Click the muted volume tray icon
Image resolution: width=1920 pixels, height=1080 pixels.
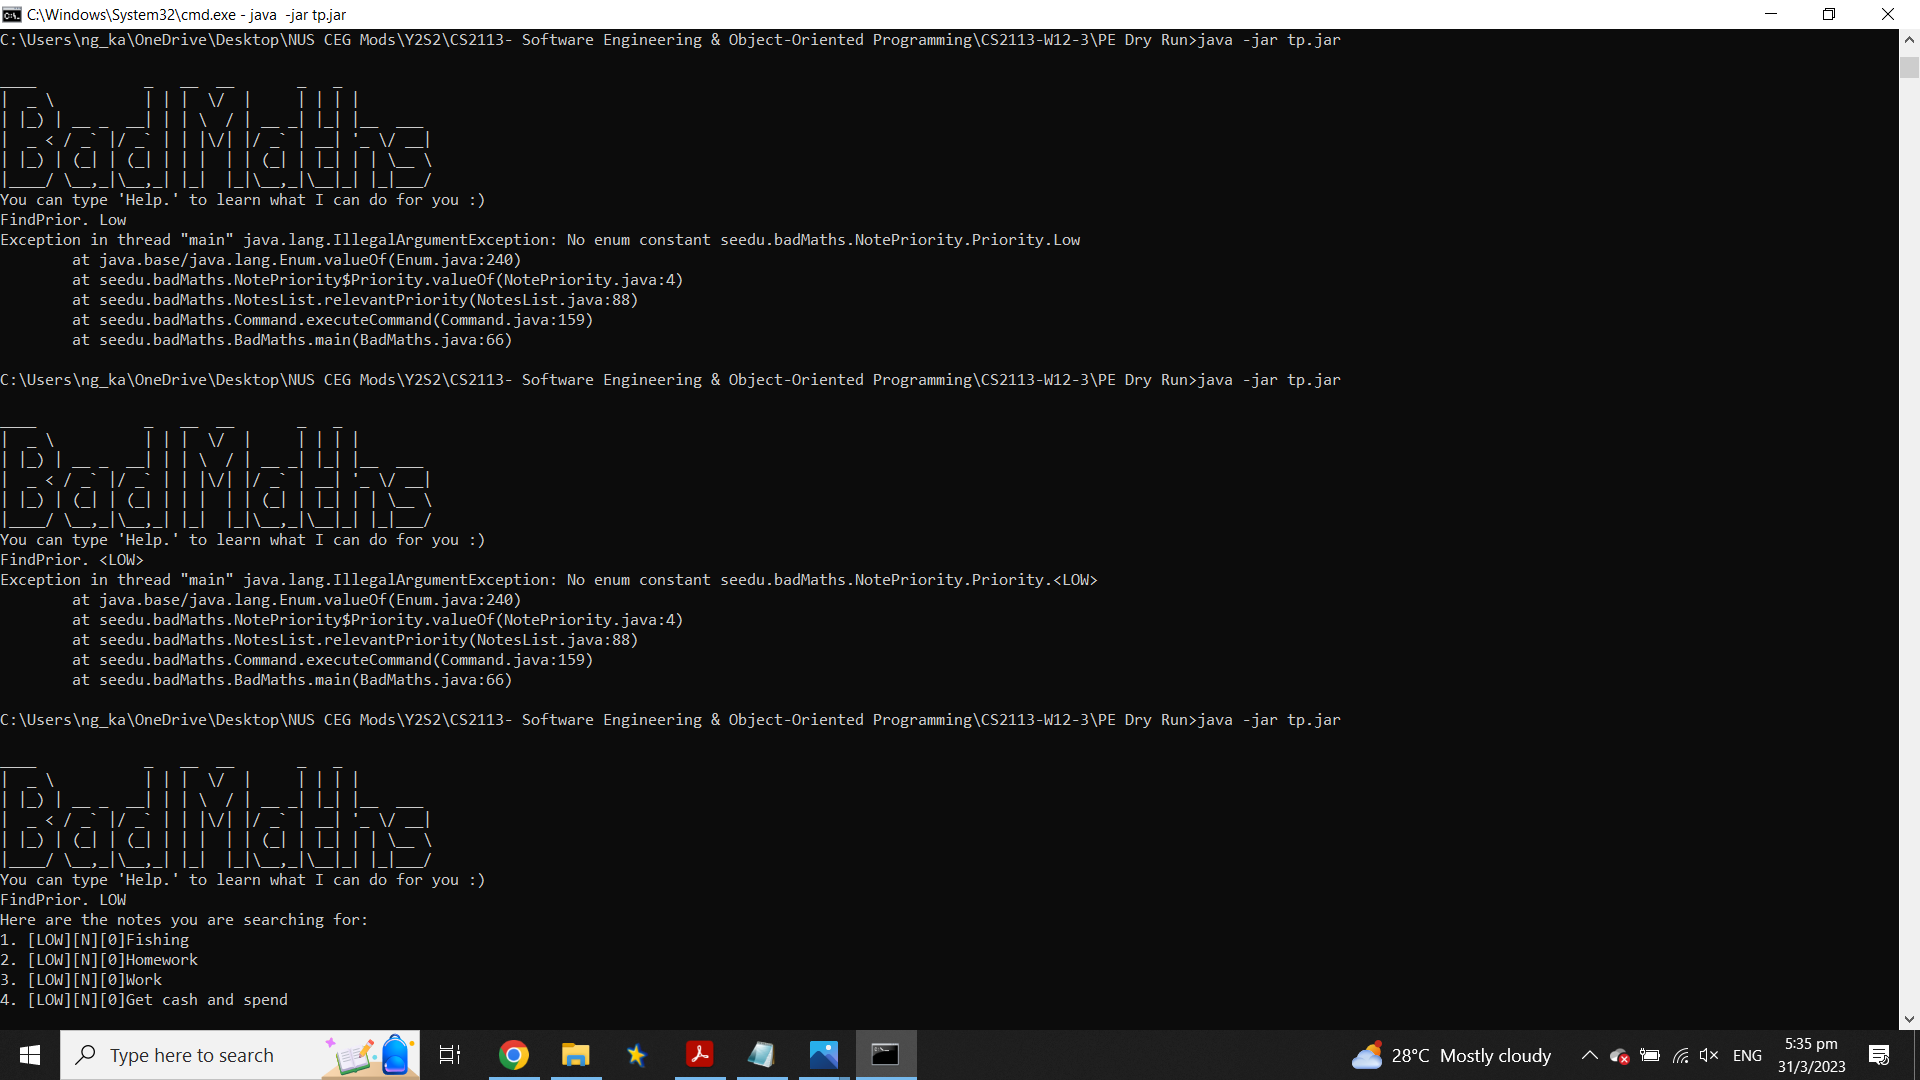[1709, 1055]
